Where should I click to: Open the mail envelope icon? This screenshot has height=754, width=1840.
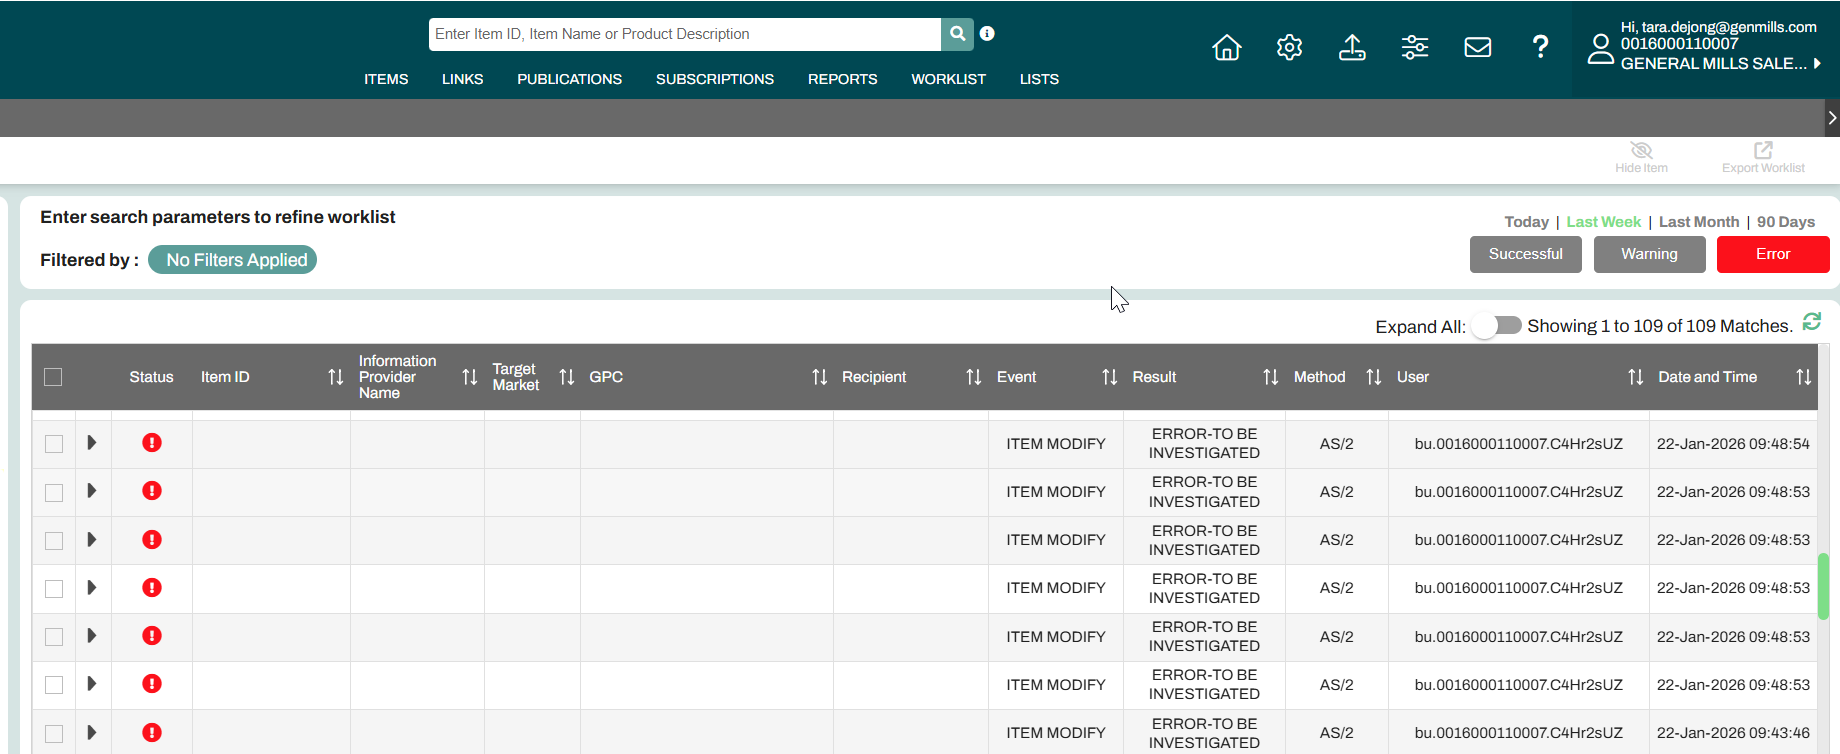point(1478,47)
